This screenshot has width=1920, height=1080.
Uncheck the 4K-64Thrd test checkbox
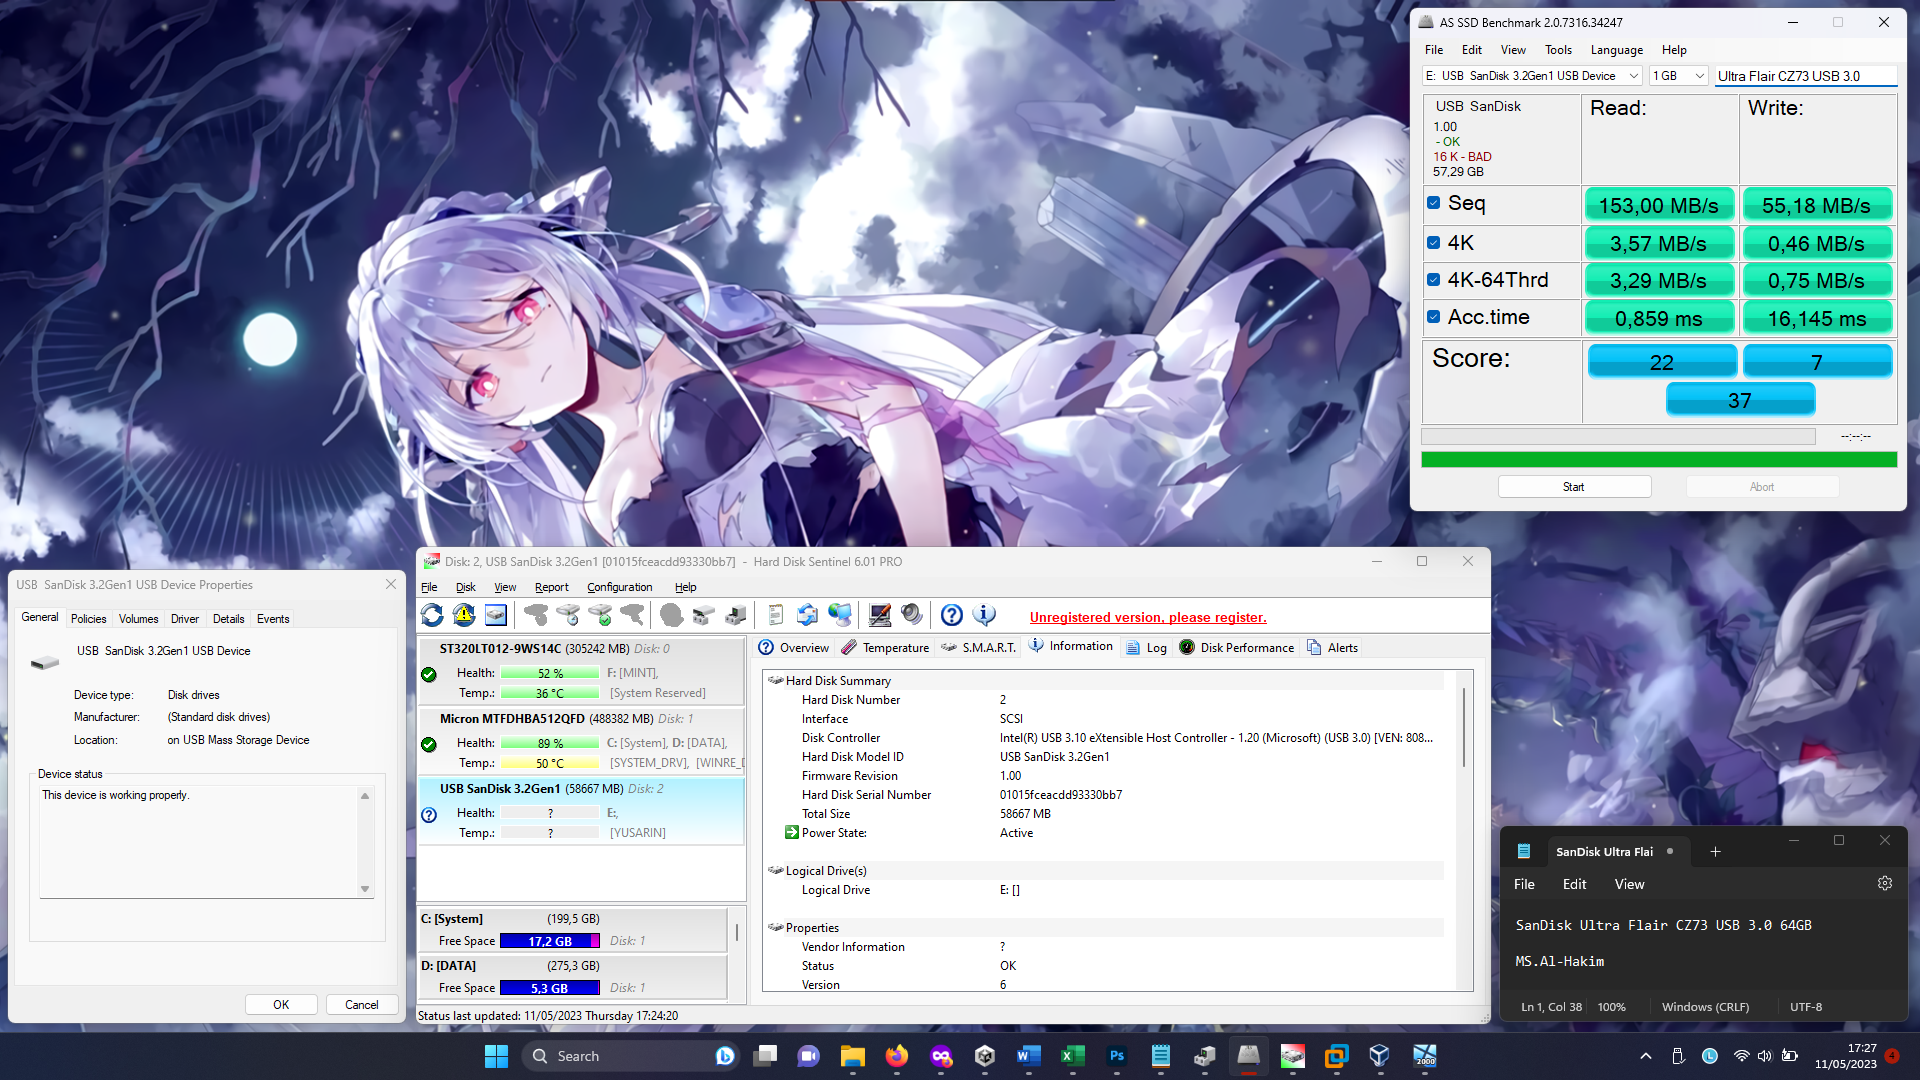(x=1434, y=280)
